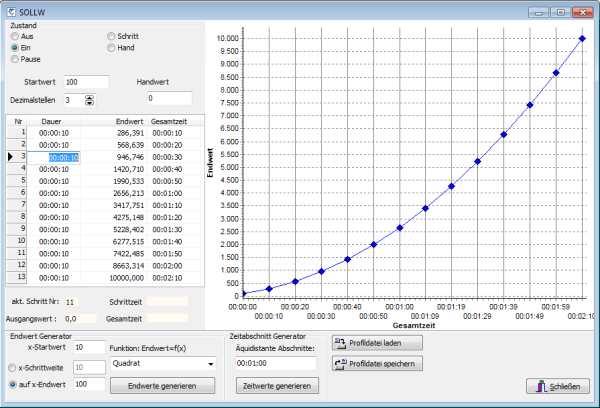
Task: Click Endwert cell 286,391
Action: pos(114,133)
